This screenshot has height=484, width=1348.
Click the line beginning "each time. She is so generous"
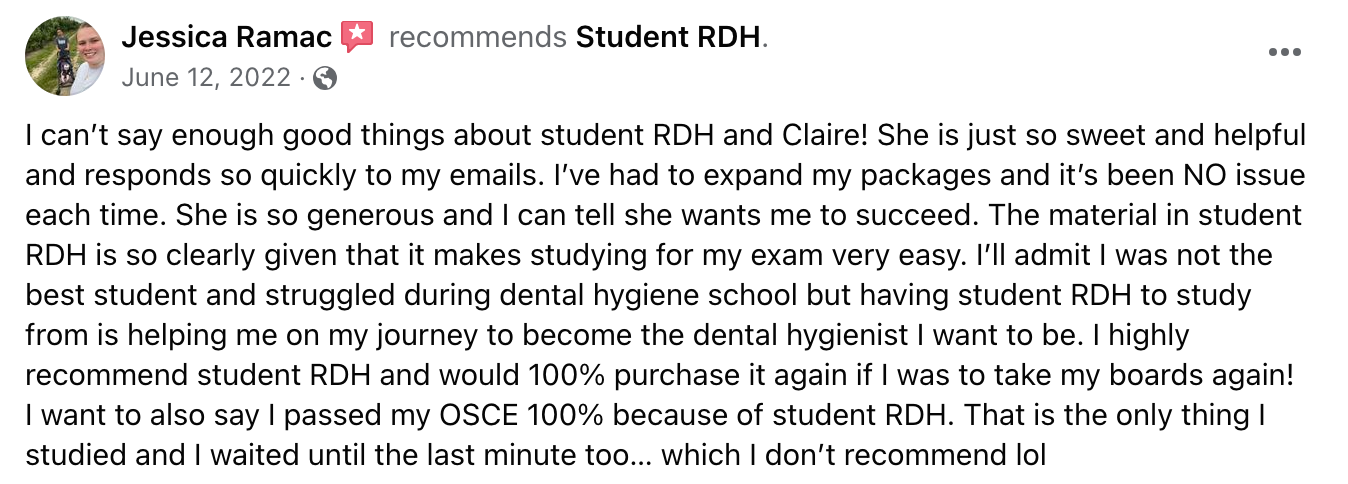click(664, 215)
